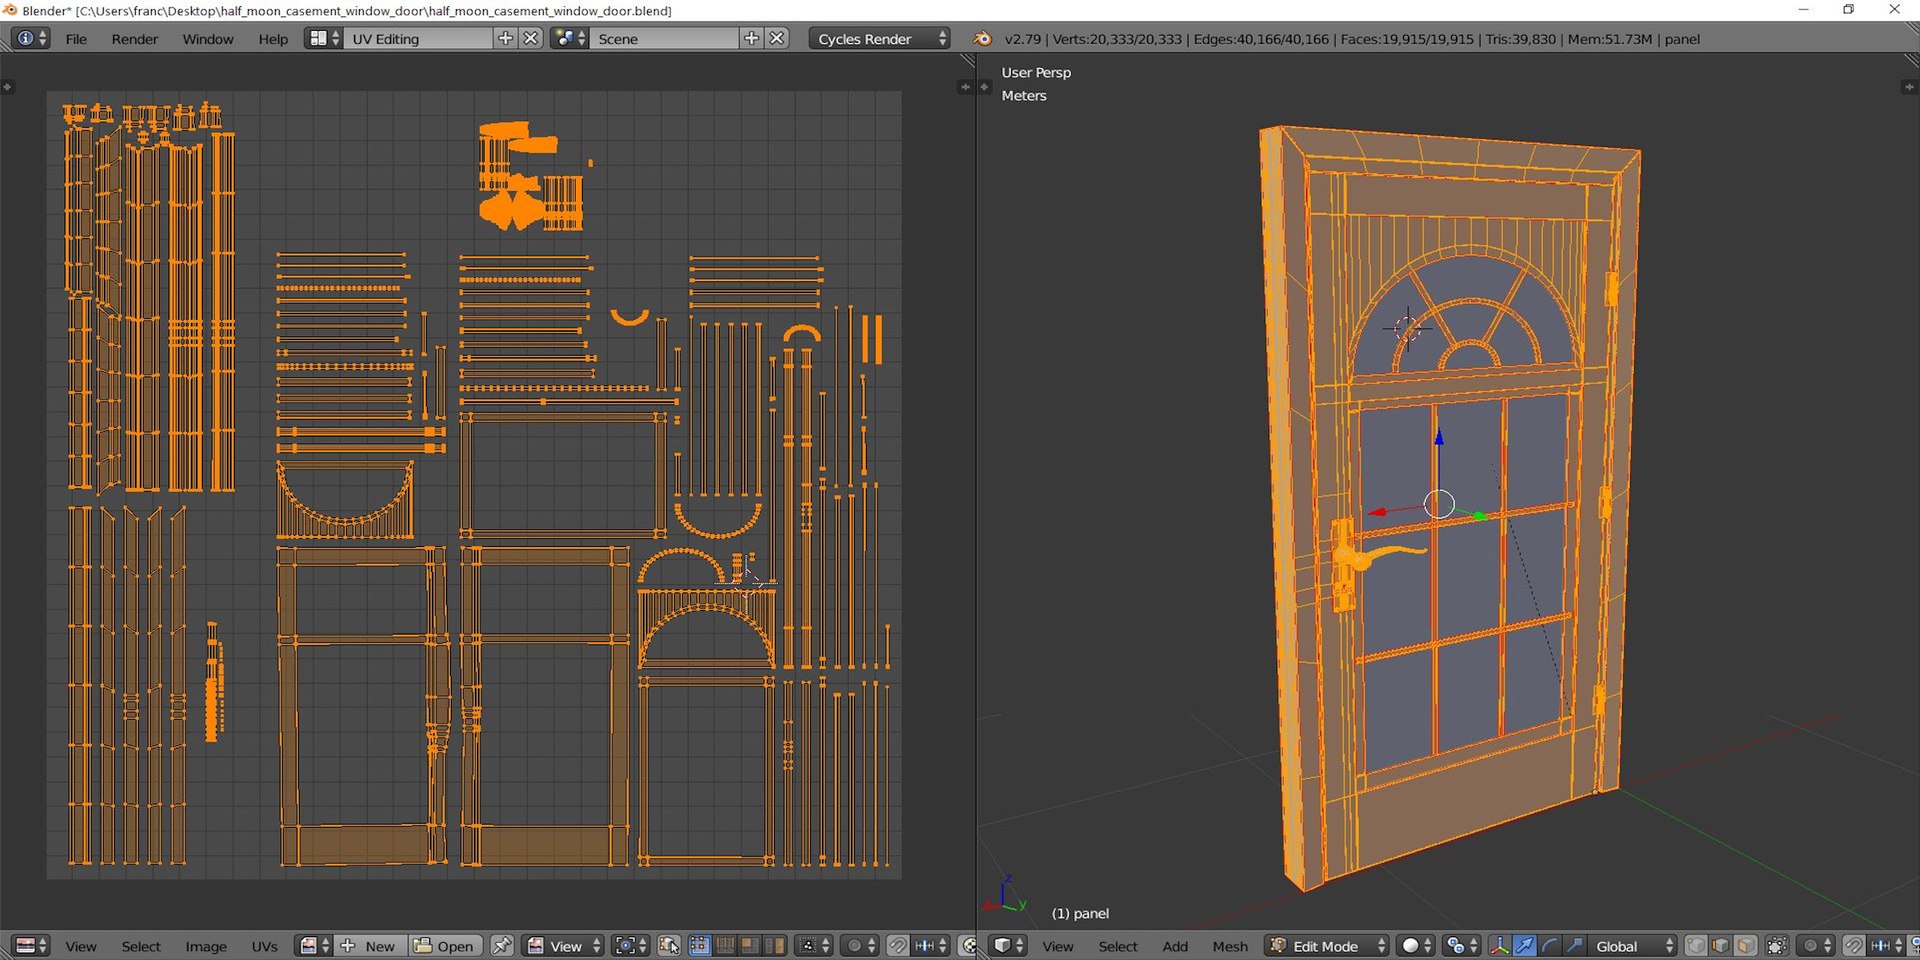The image size is (1920, 960).
Task: Toggle UV island selection mode
Action: pos(774,946)
